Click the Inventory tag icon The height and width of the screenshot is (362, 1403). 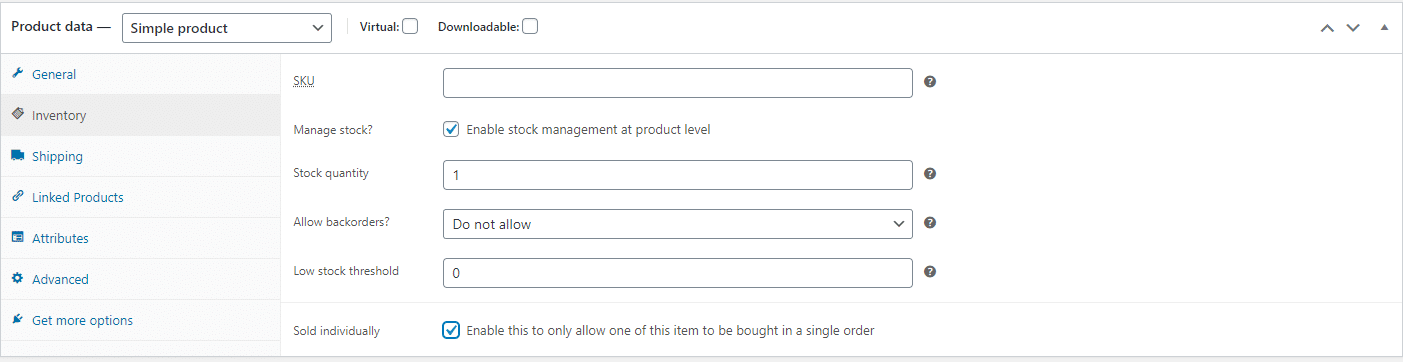(x=17, y=115)
